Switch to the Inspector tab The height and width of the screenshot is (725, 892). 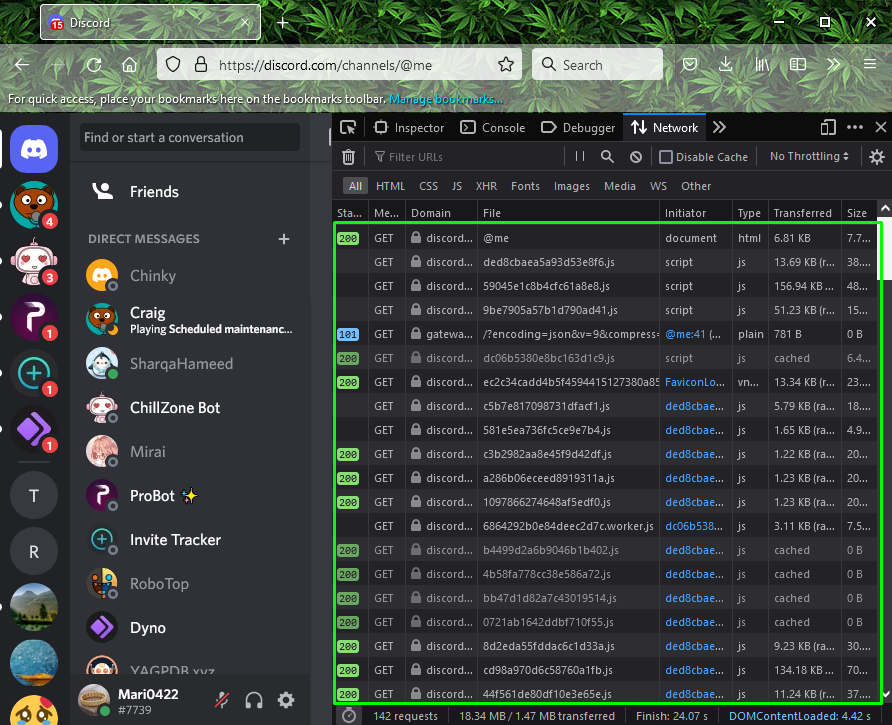(409, 127)
